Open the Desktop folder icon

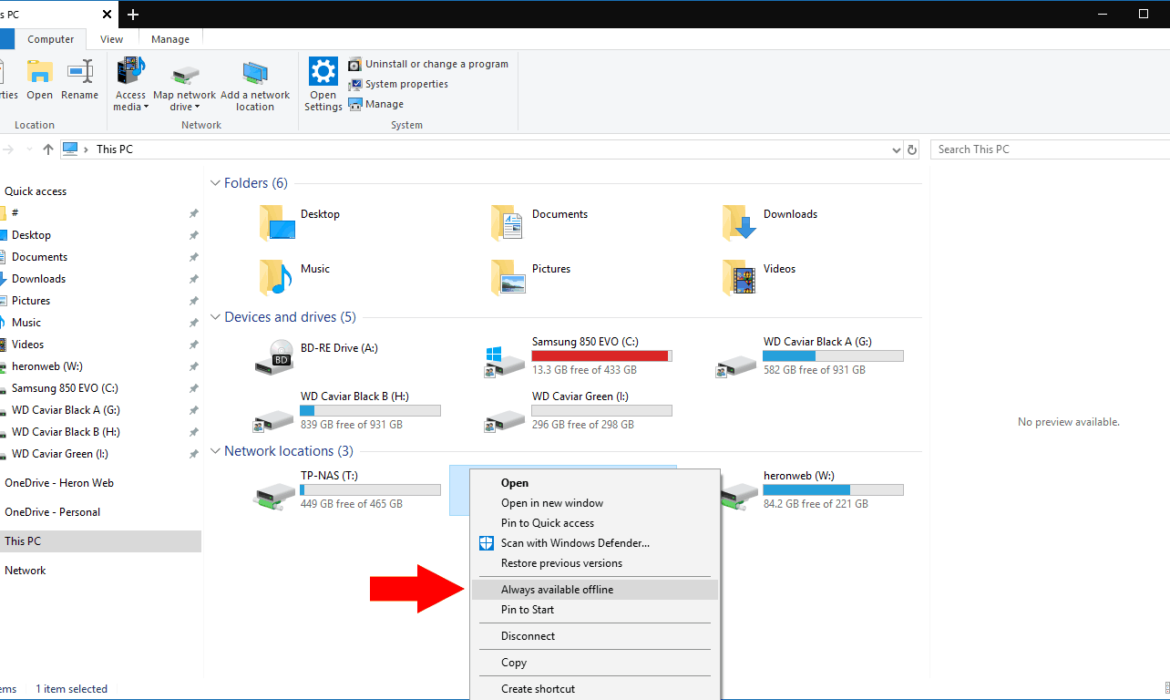pos(277,222)
